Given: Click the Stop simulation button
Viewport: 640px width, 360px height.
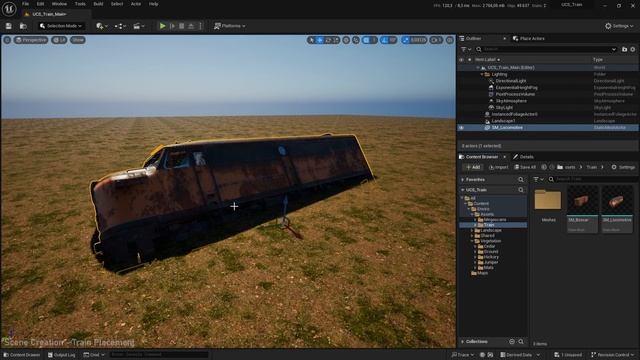Looking at the screenshot, I should click(182, 26).
